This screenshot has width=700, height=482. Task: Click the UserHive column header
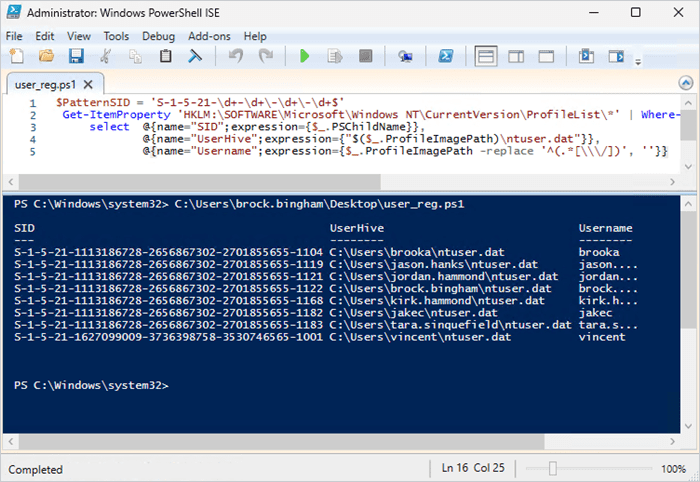pyautogui.click(x=357, y=228)
